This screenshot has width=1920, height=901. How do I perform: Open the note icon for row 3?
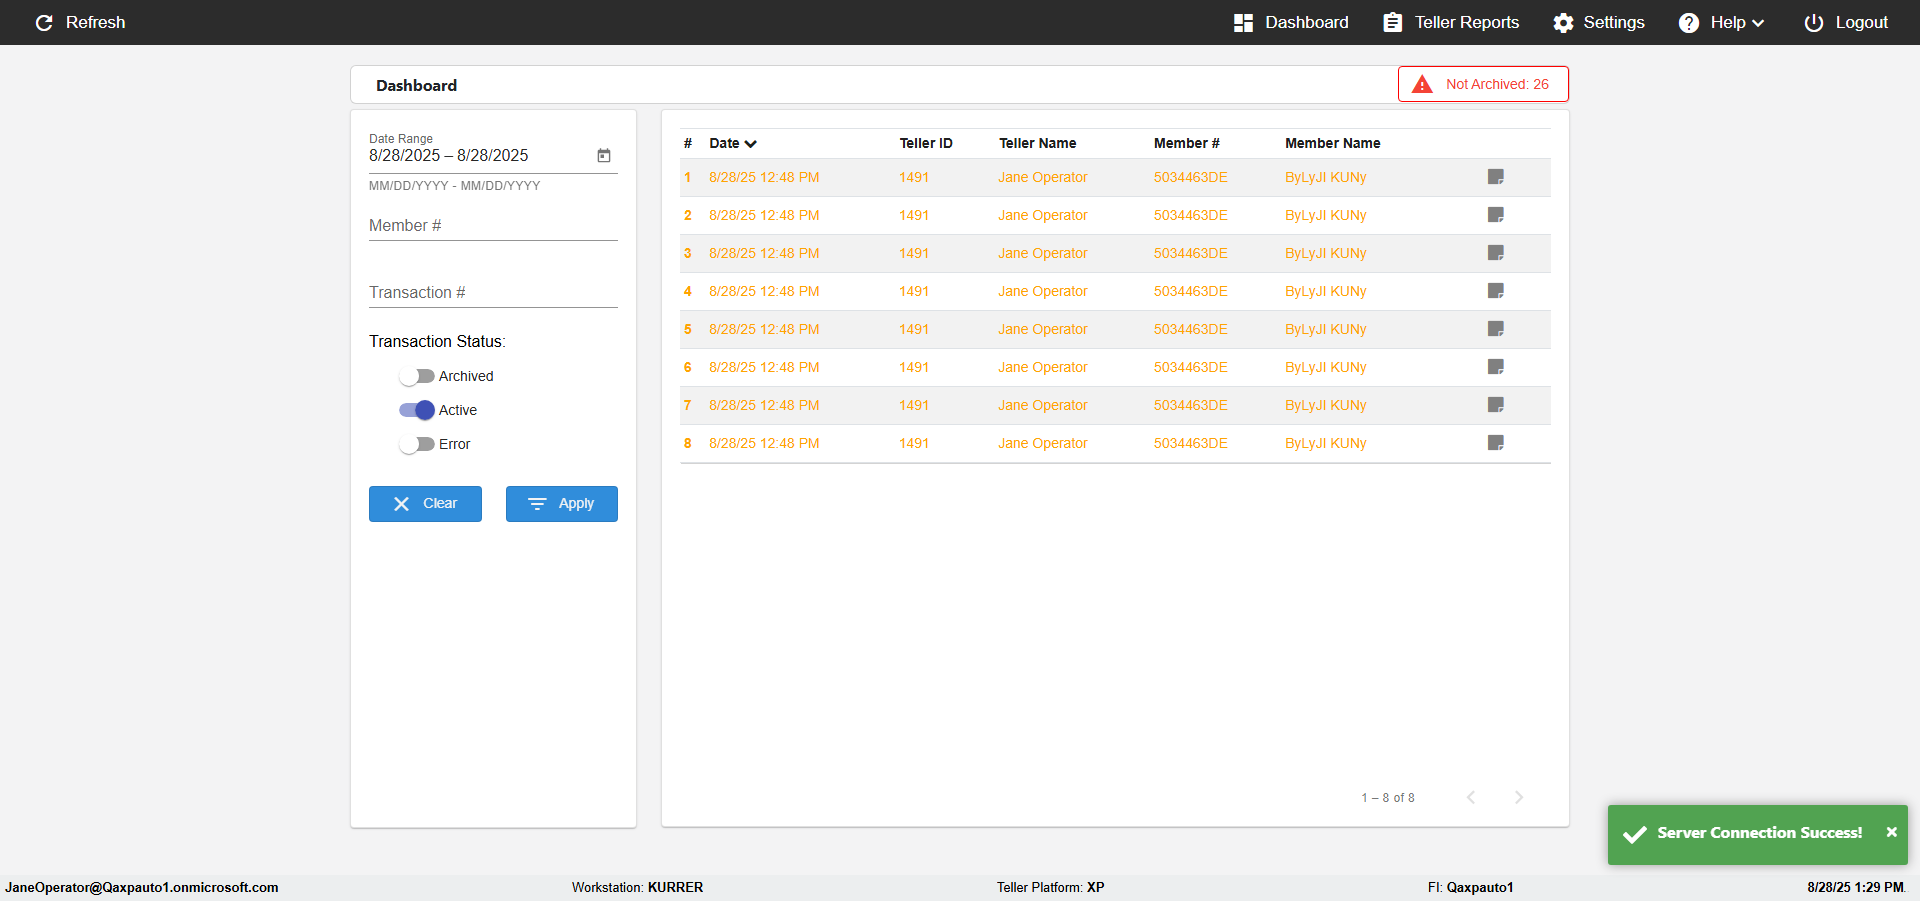pyautogui.click(x=1495, y=253)
